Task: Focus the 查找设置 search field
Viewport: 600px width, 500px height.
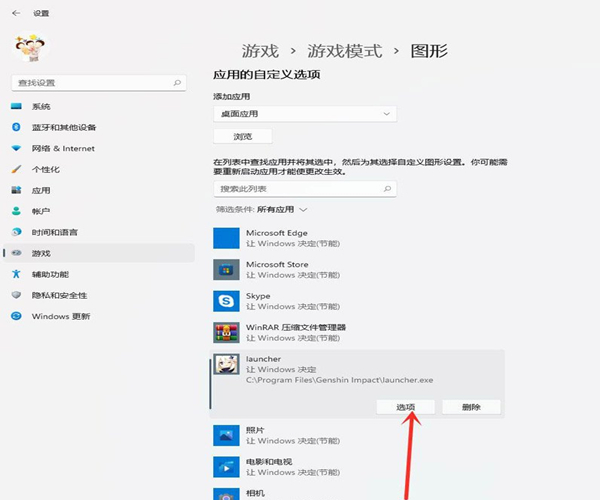Action: tap(99, 83)
